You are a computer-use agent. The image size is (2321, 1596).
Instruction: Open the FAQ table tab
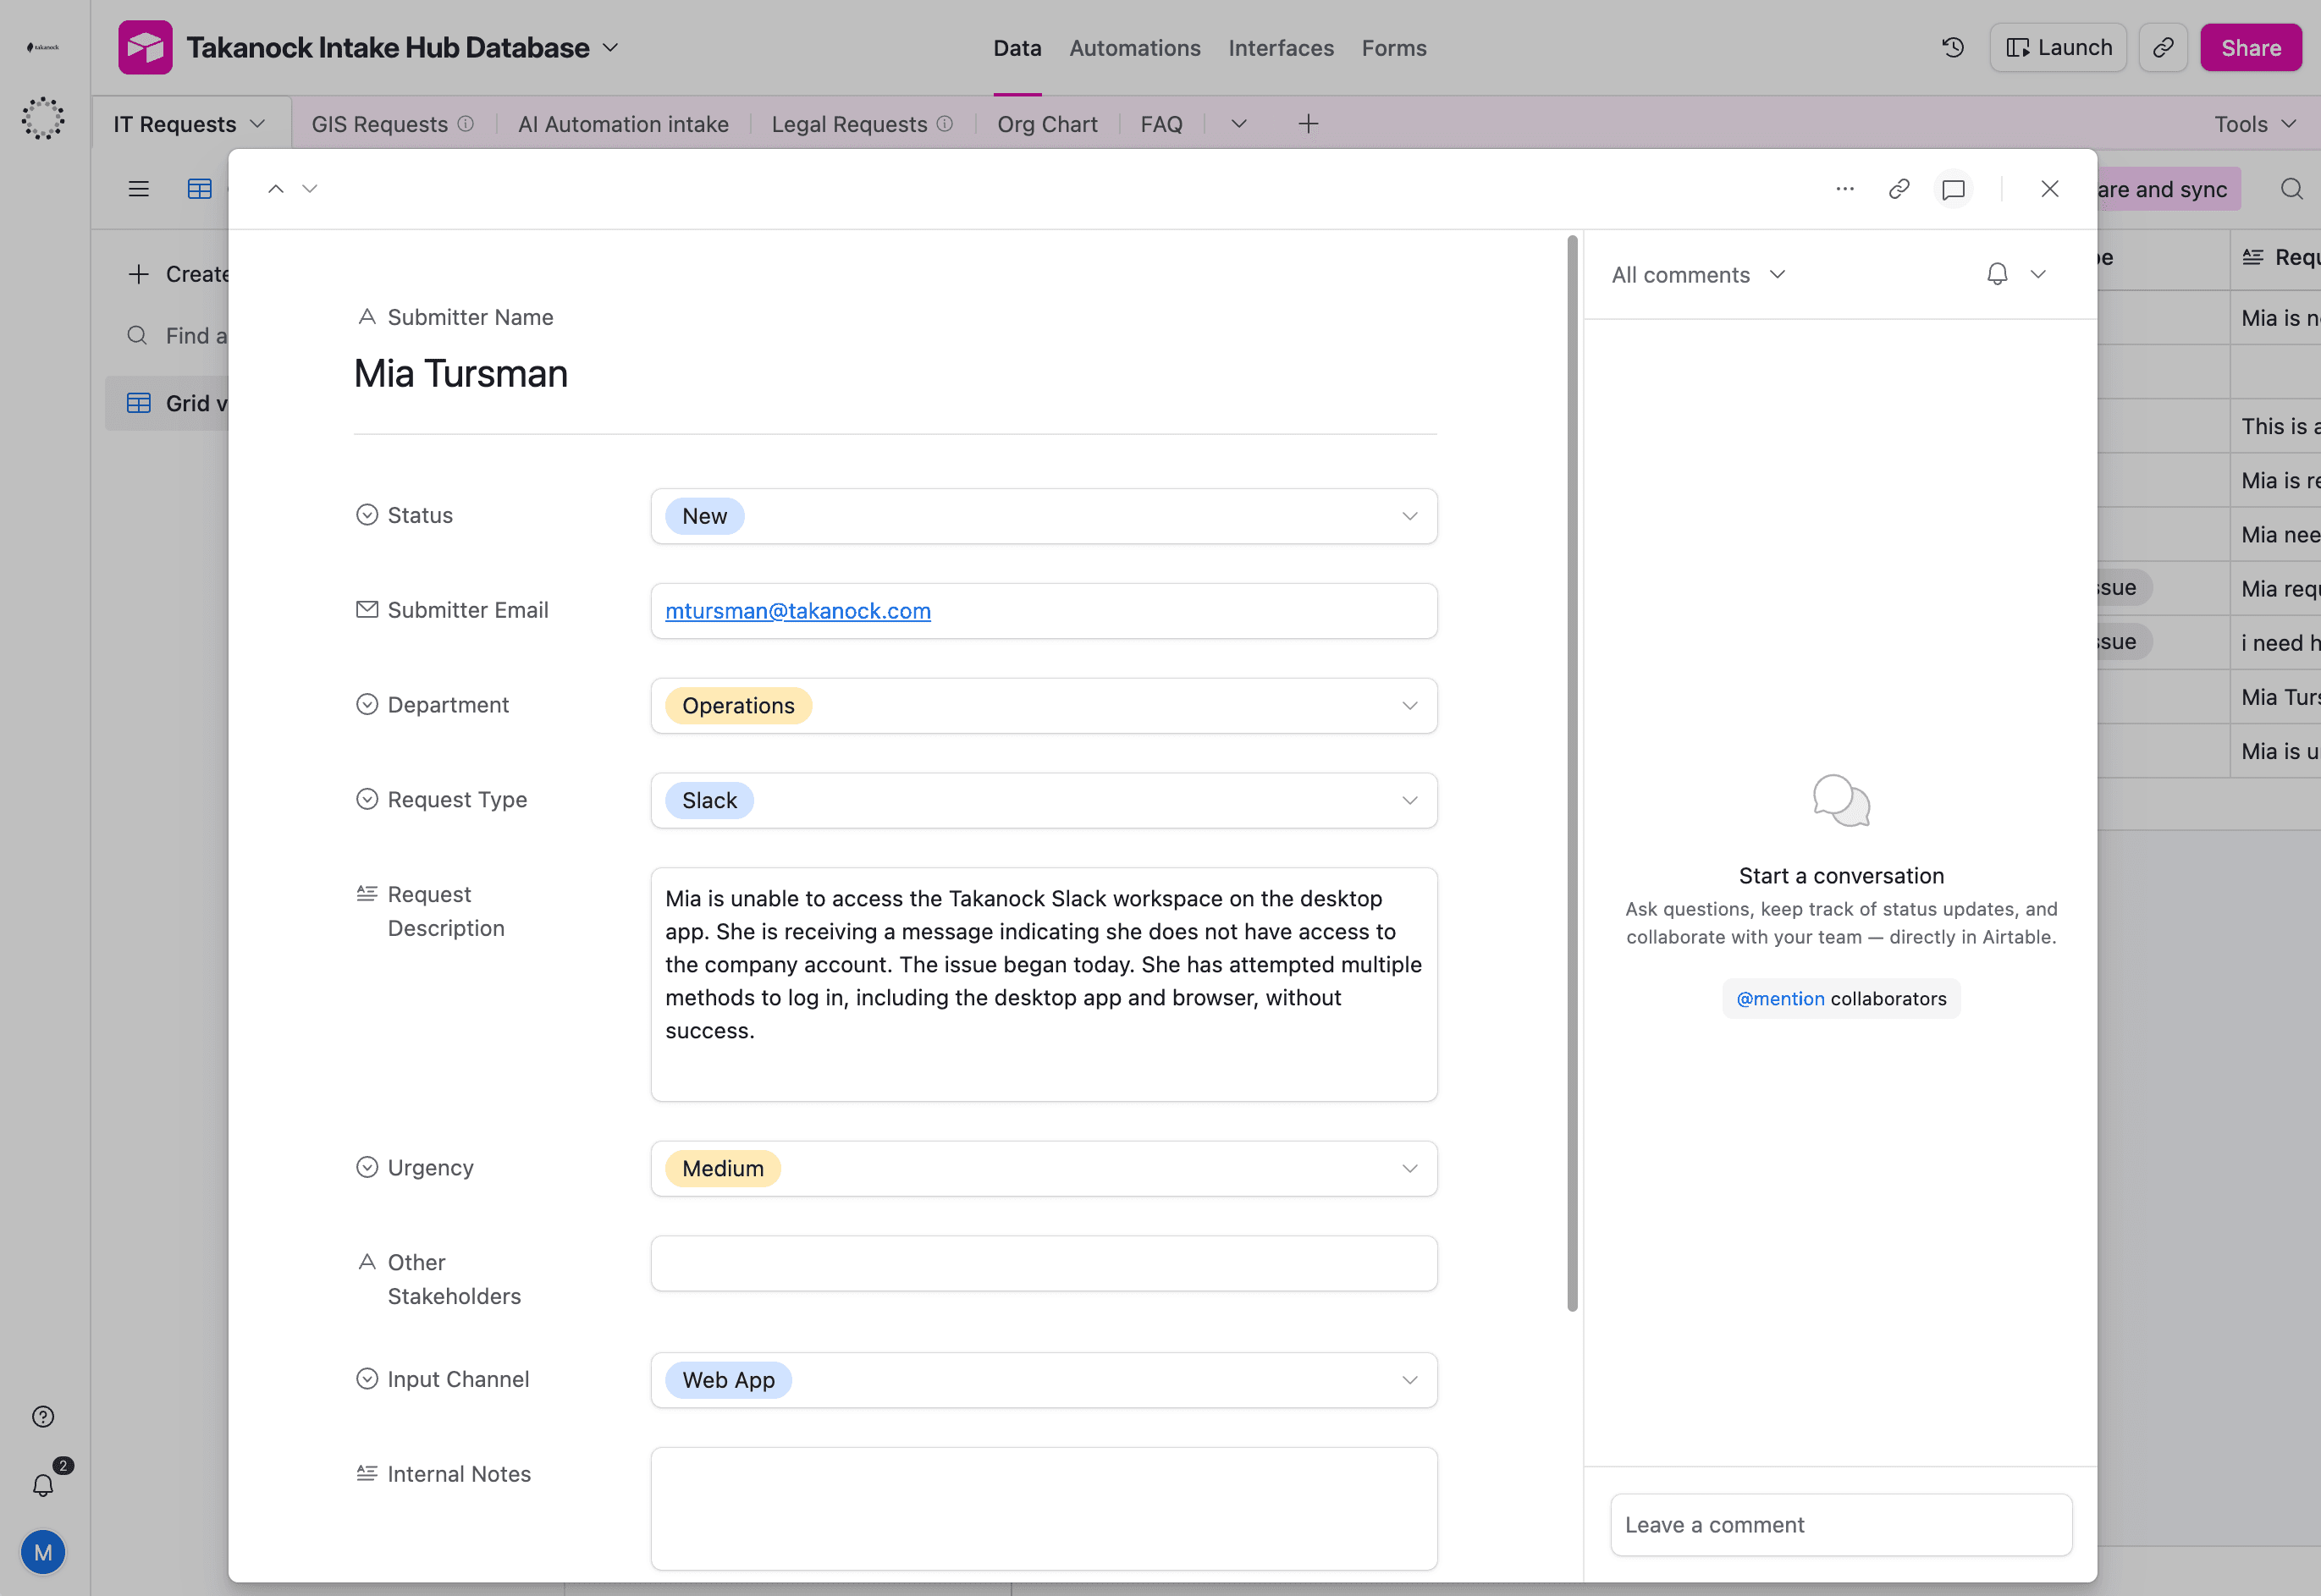point(1161,124)
